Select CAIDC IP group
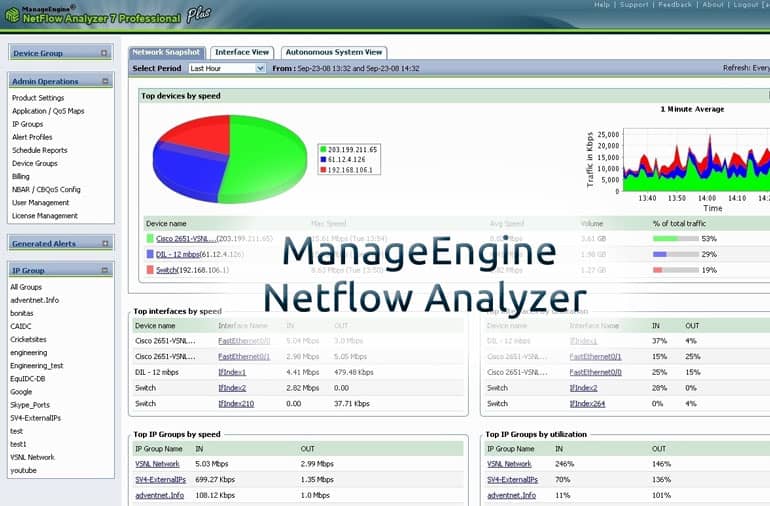770x506 pixels. tap(21, 326)
